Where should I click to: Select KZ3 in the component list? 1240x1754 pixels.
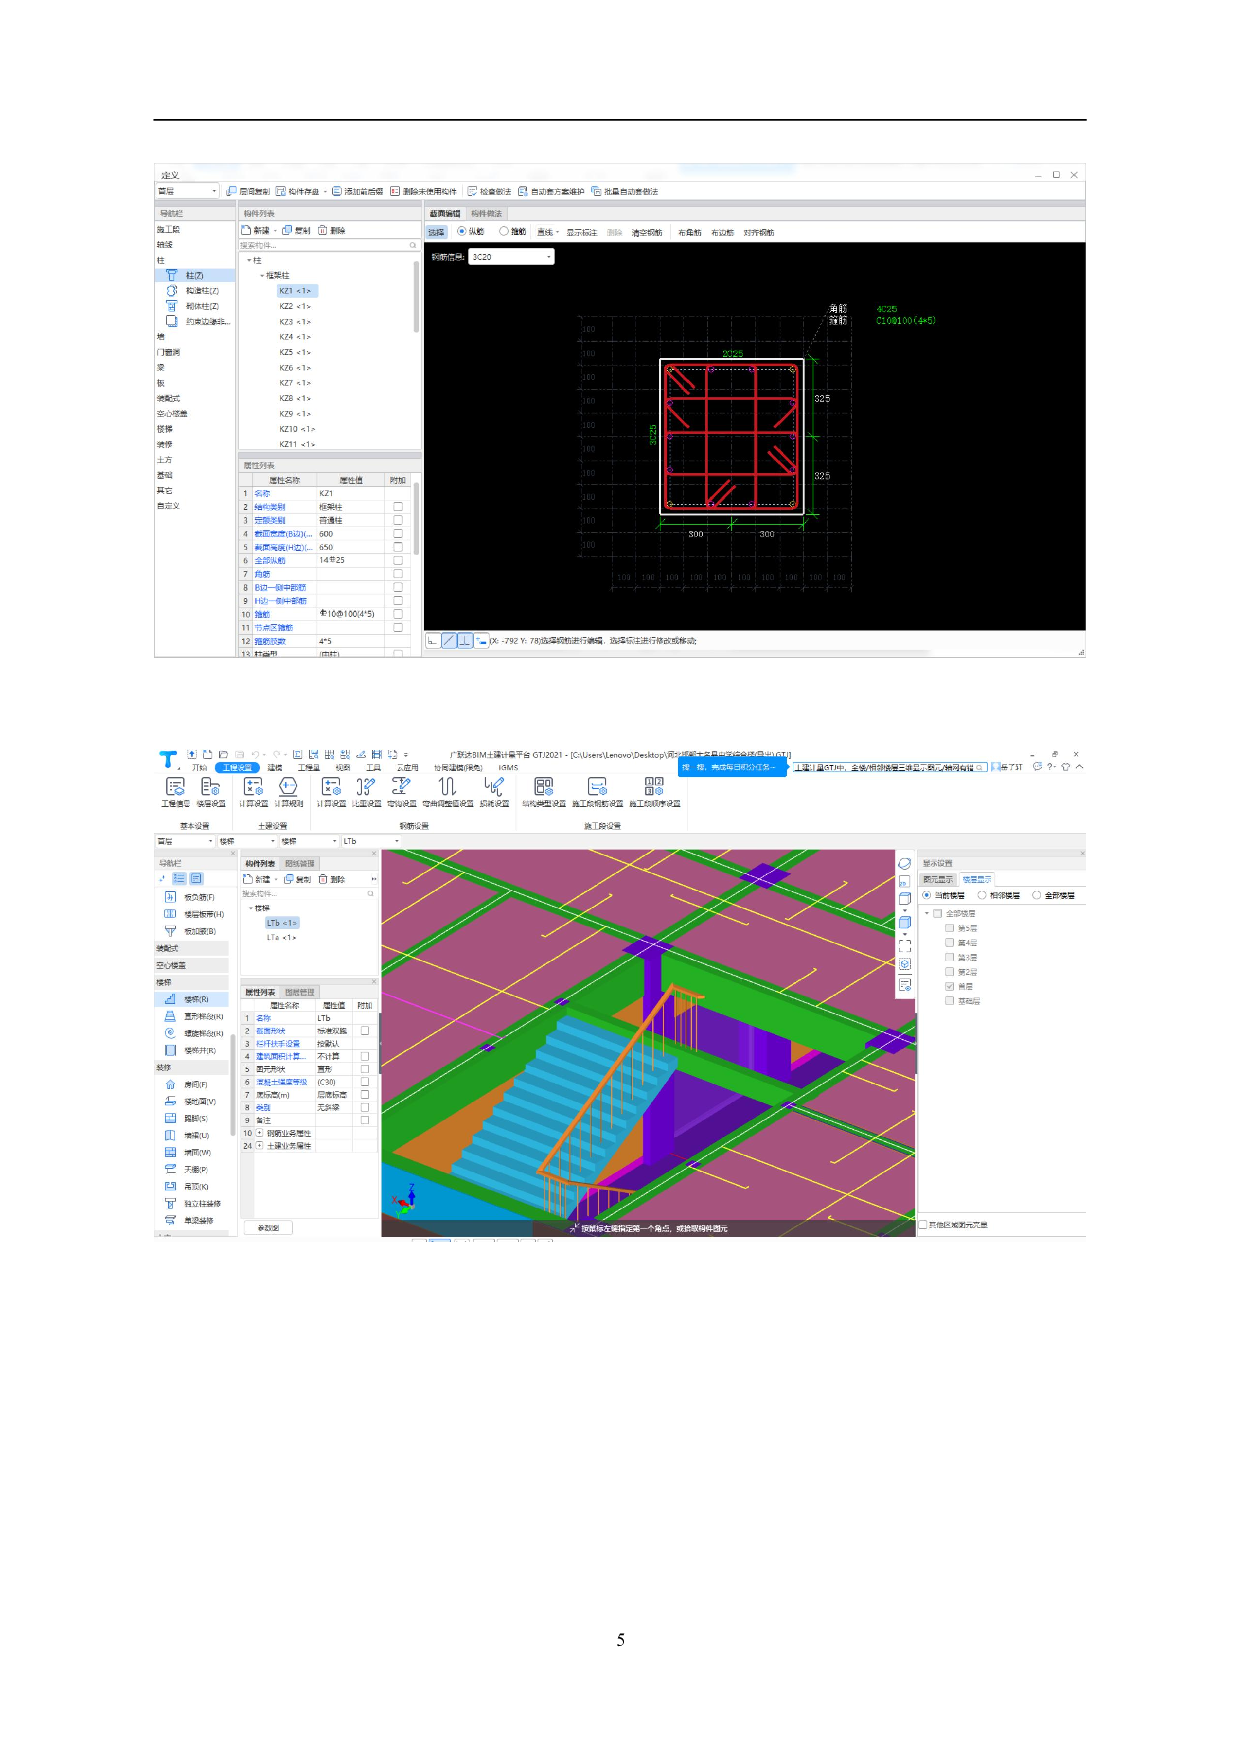pyautogui.click(x=294, y=322)
